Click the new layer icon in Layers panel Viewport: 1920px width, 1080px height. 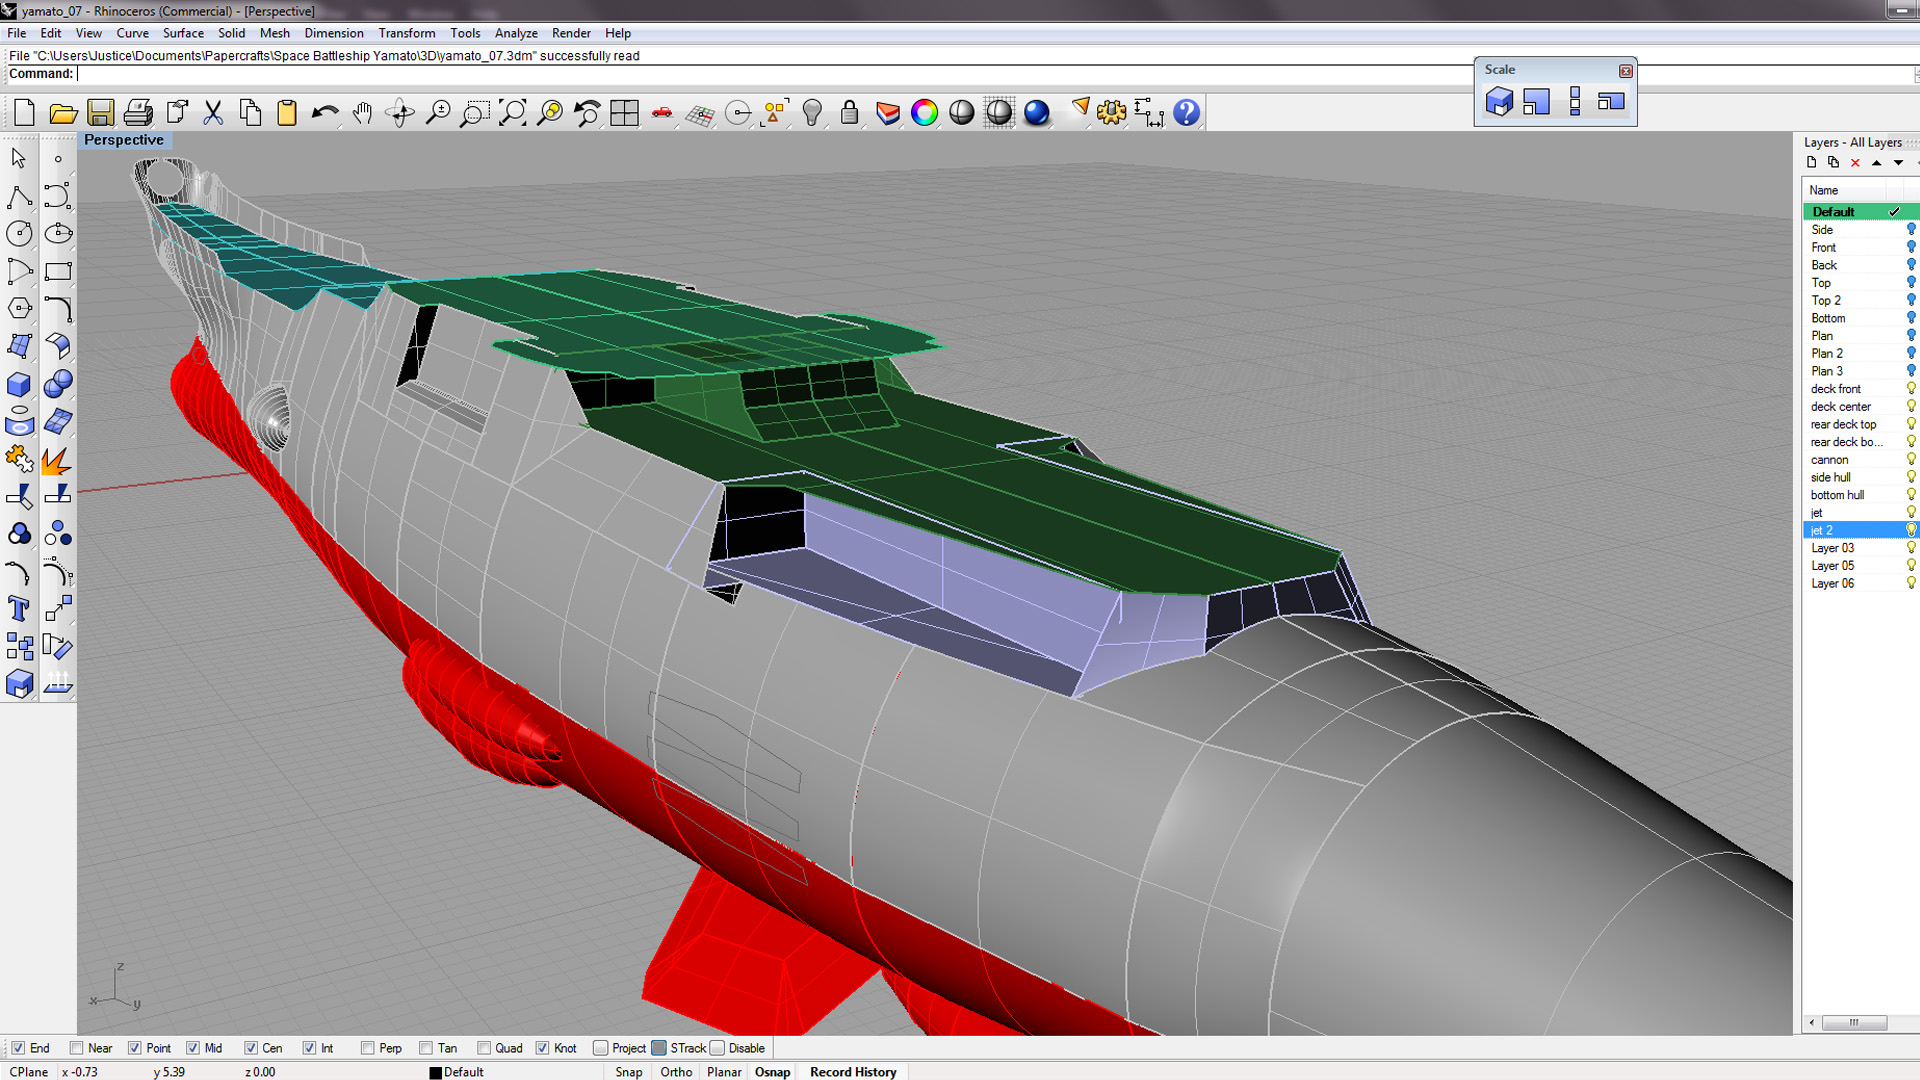tap(1811, 163)
